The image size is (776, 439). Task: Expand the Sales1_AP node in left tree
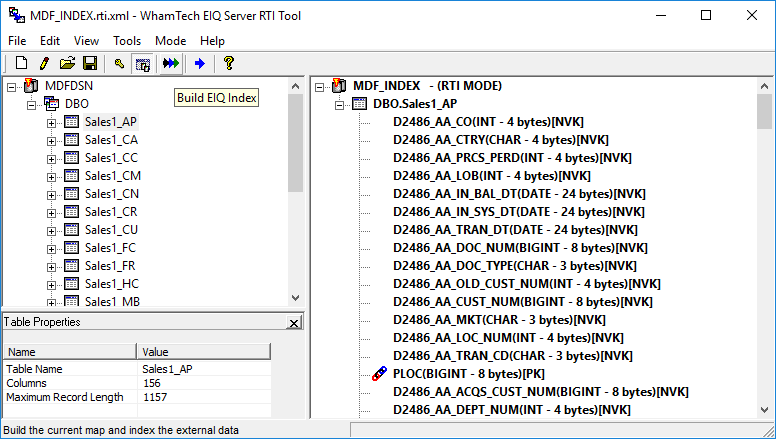coord(51,123)
